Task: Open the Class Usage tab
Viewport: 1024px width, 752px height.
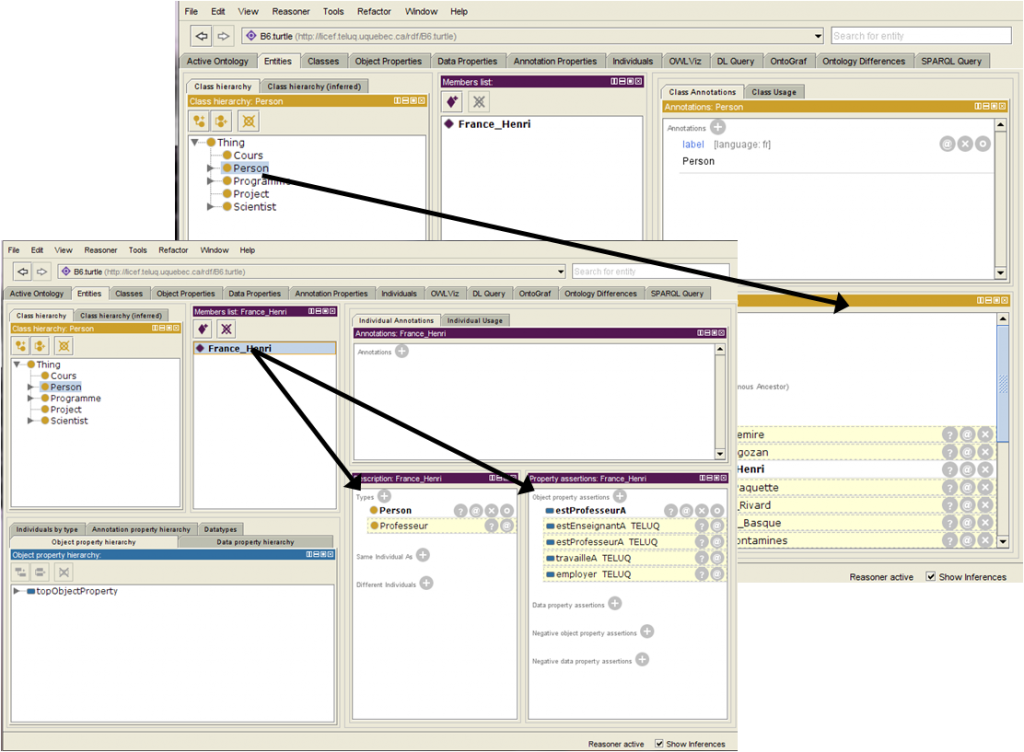Action: tap(774, 92)
